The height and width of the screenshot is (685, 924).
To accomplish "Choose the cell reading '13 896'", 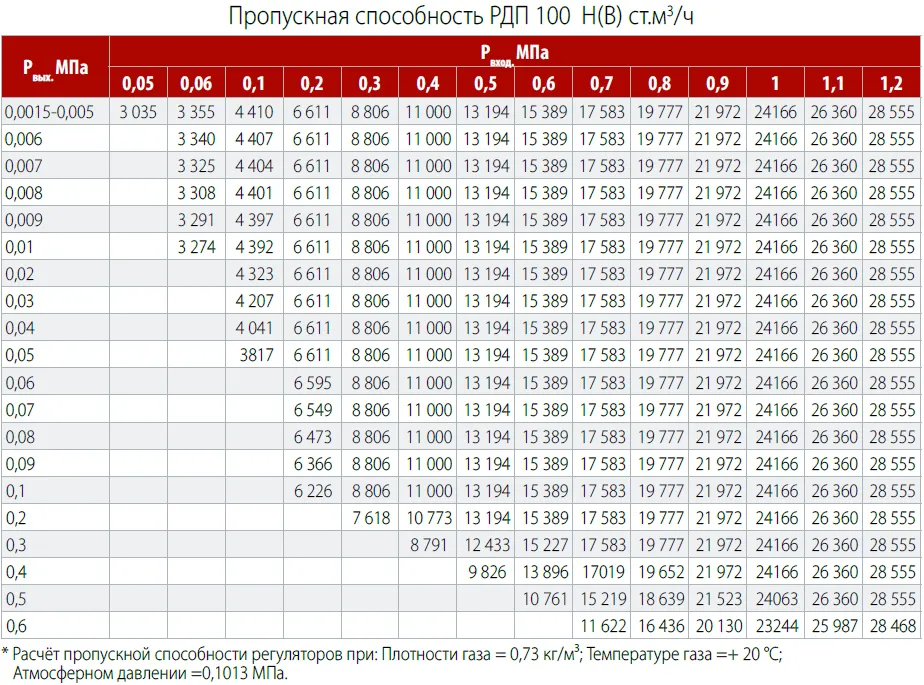I will (545, 572).
